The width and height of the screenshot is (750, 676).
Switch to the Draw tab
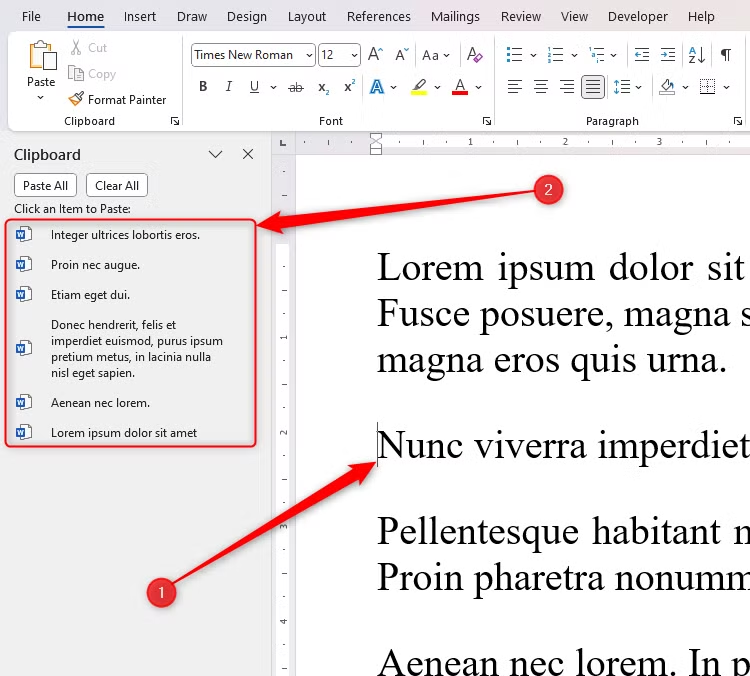(x=192, y=16)
